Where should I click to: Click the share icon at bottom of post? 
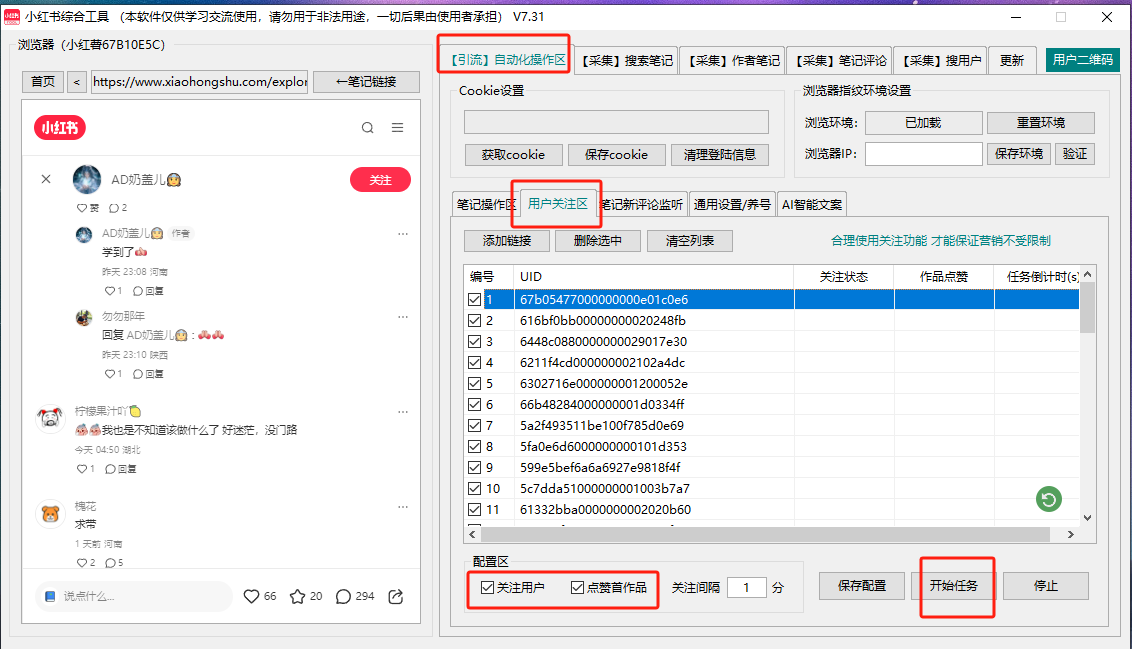point(395,596)
